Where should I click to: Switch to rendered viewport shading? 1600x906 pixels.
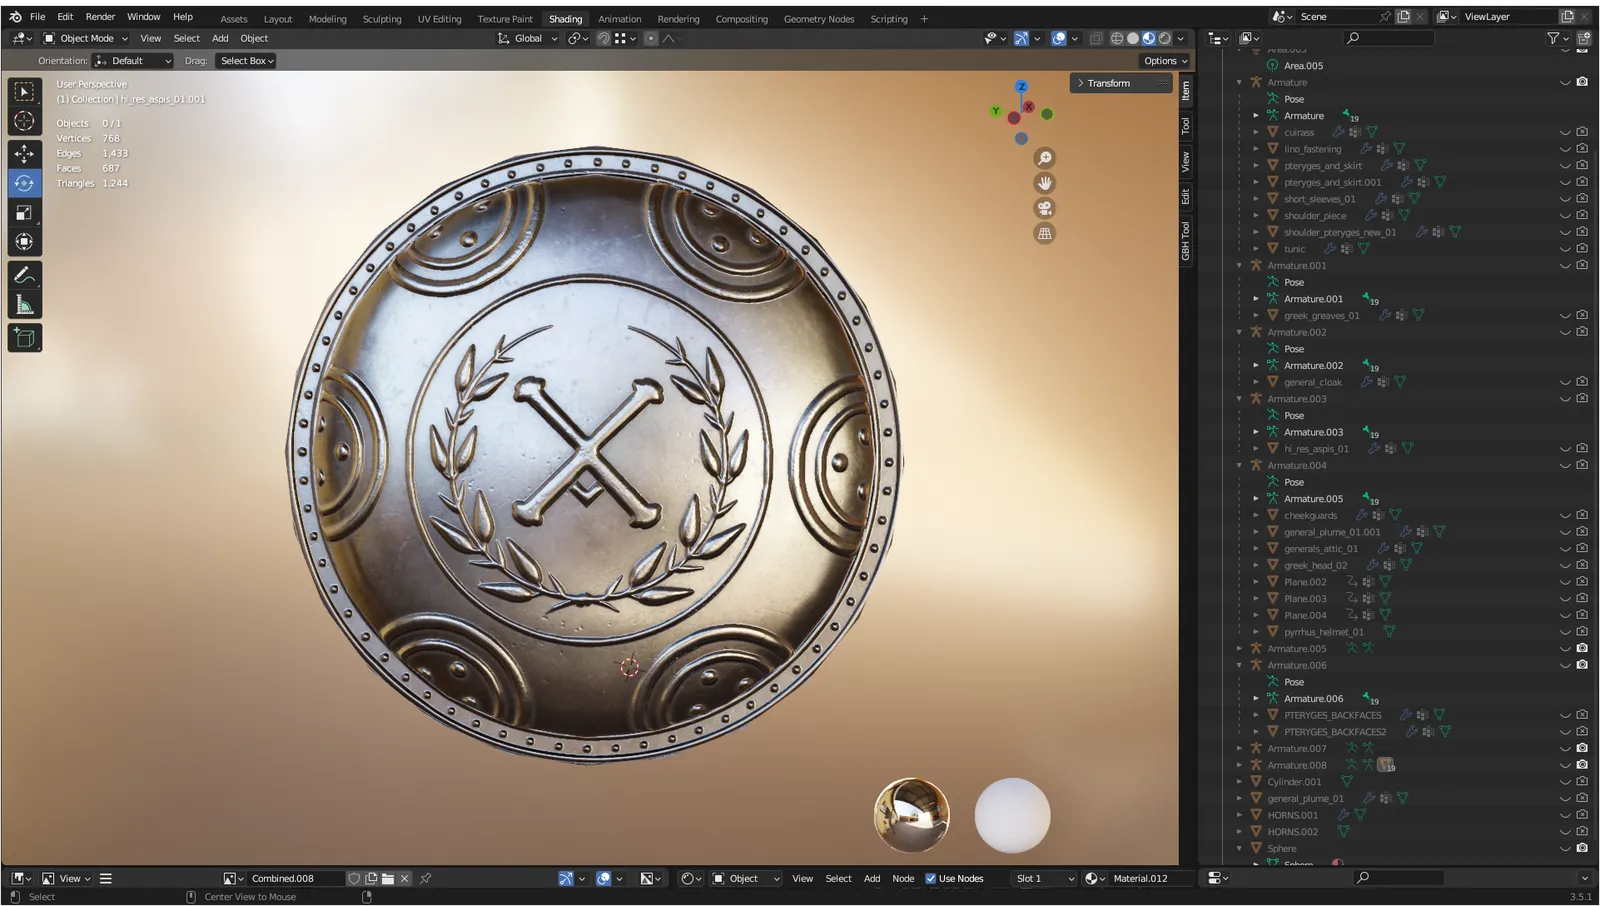pos(1165,38)
